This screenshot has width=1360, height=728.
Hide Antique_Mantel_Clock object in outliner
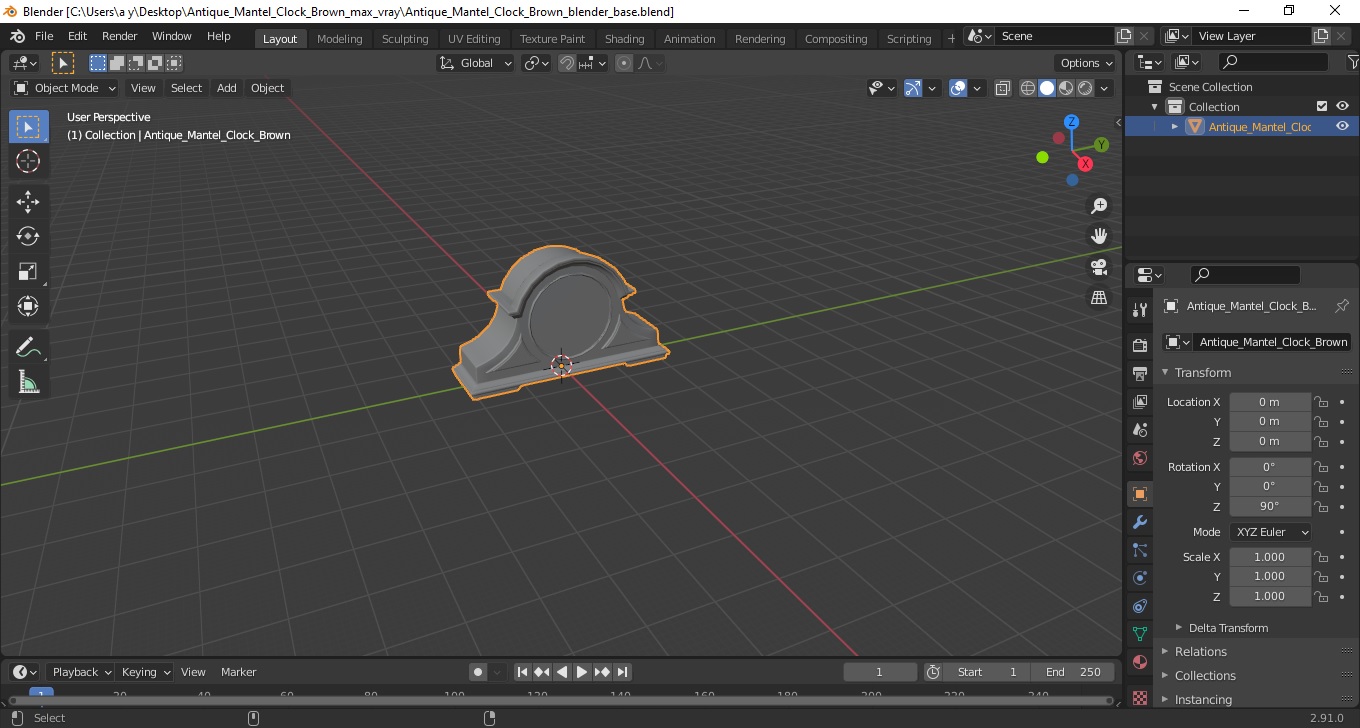pyautogui.click(x=1342, y=126)
